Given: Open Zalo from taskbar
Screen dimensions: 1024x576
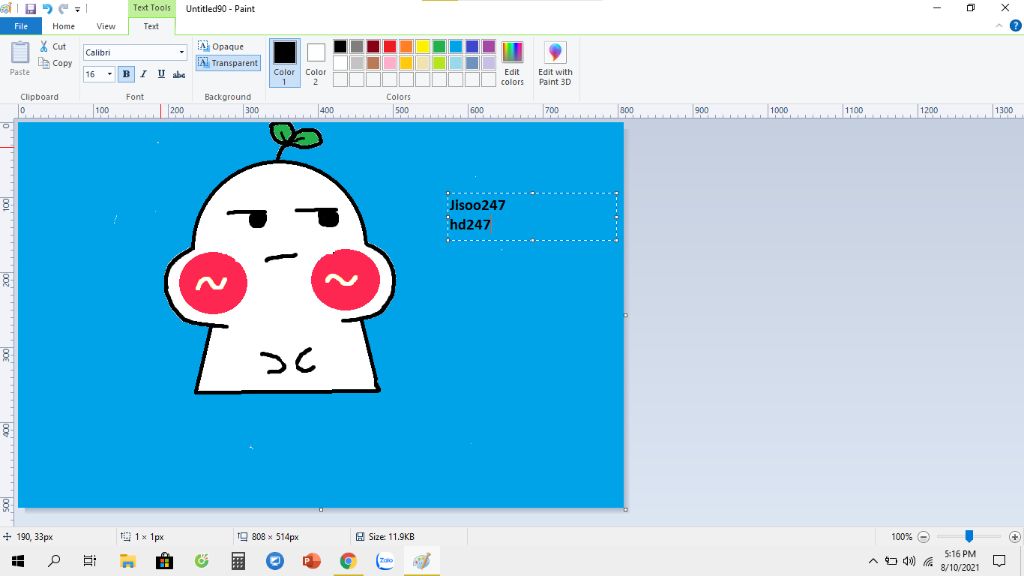Looking at the screenshot, I should click(385, 561).
